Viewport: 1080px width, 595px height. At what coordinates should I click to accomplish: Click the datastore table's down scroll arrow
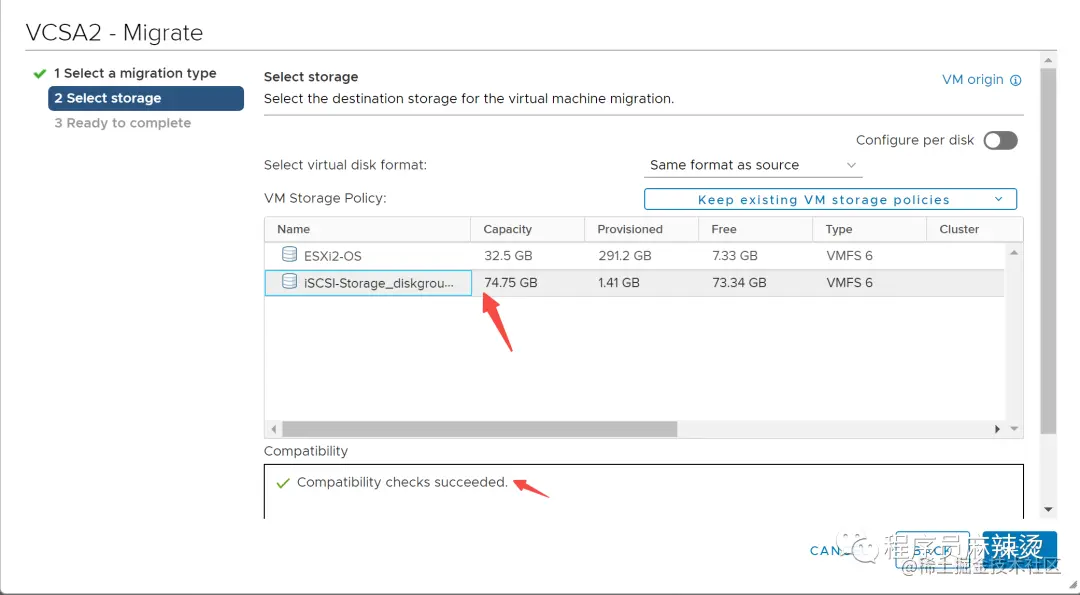tap(1013, 428)
